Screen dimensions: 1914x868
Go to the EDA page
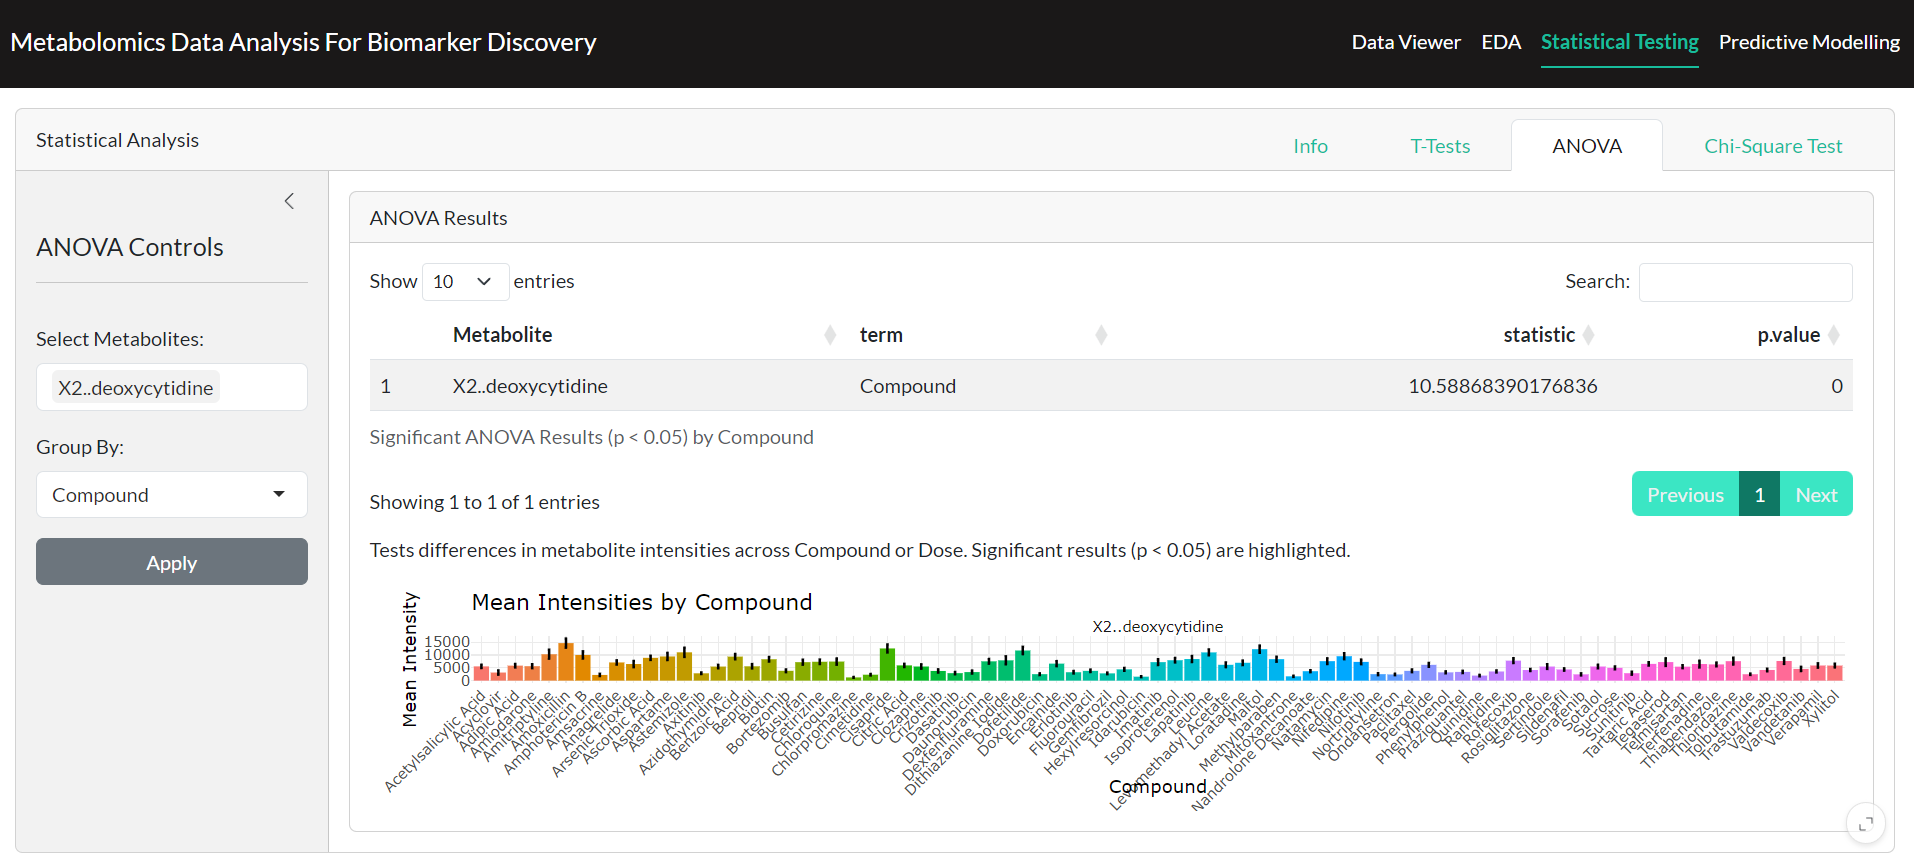coord(1501,42)
